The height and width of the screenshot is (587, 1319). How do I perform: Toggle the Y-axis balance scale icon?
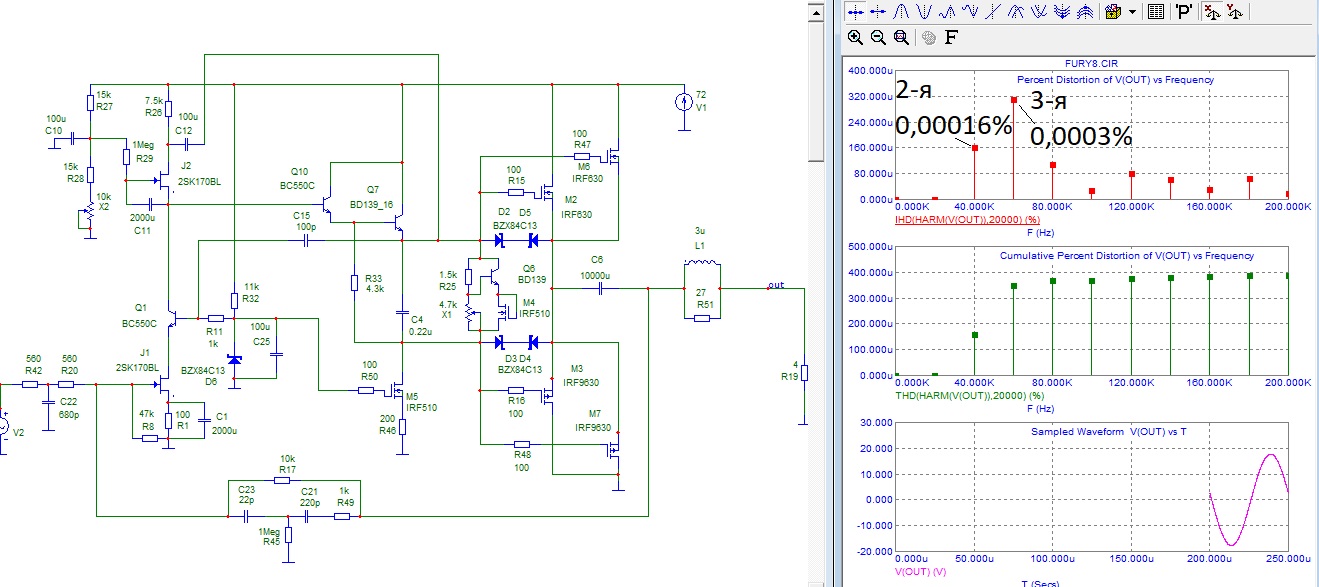(x=1233, y=12)
